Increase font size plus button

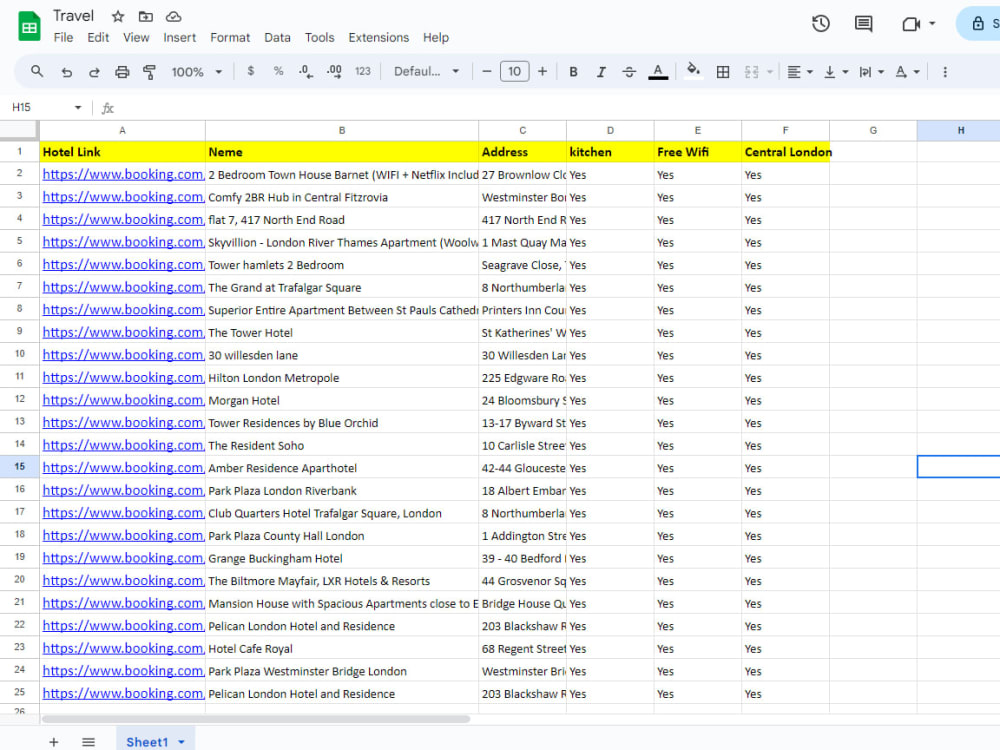click(542, 71)
